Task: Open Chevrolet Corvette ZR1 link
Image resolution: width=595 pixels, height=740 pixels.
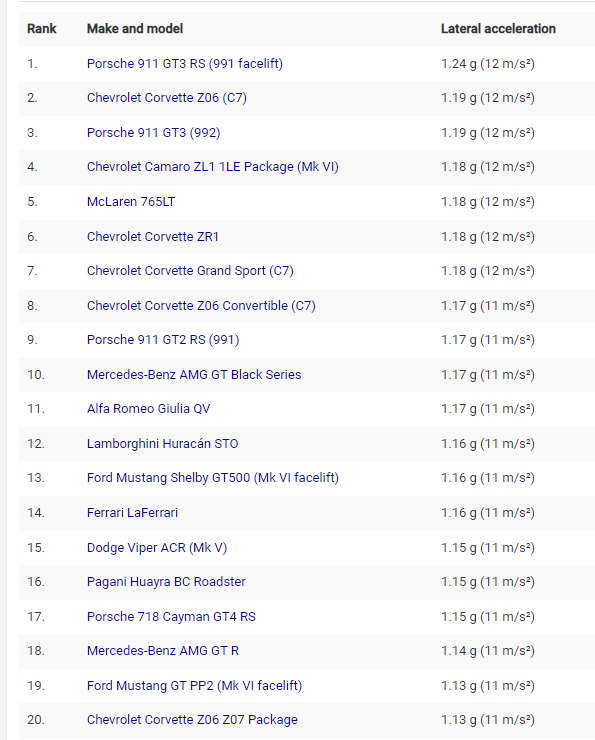Action: (x=153, y=236)
